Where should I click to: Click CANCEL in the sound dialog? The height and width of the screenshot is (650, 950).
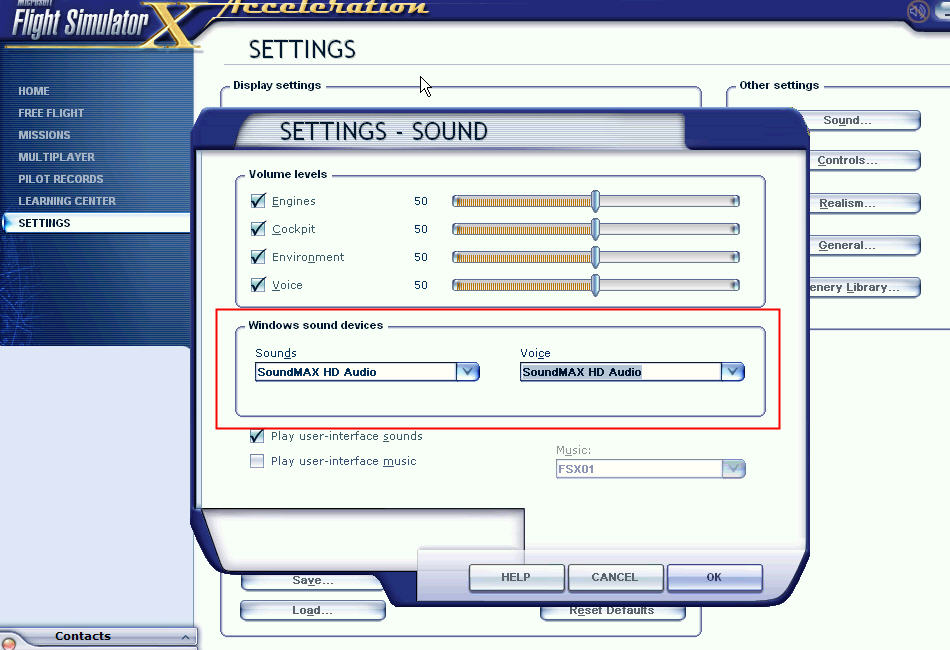coord(615,577)
